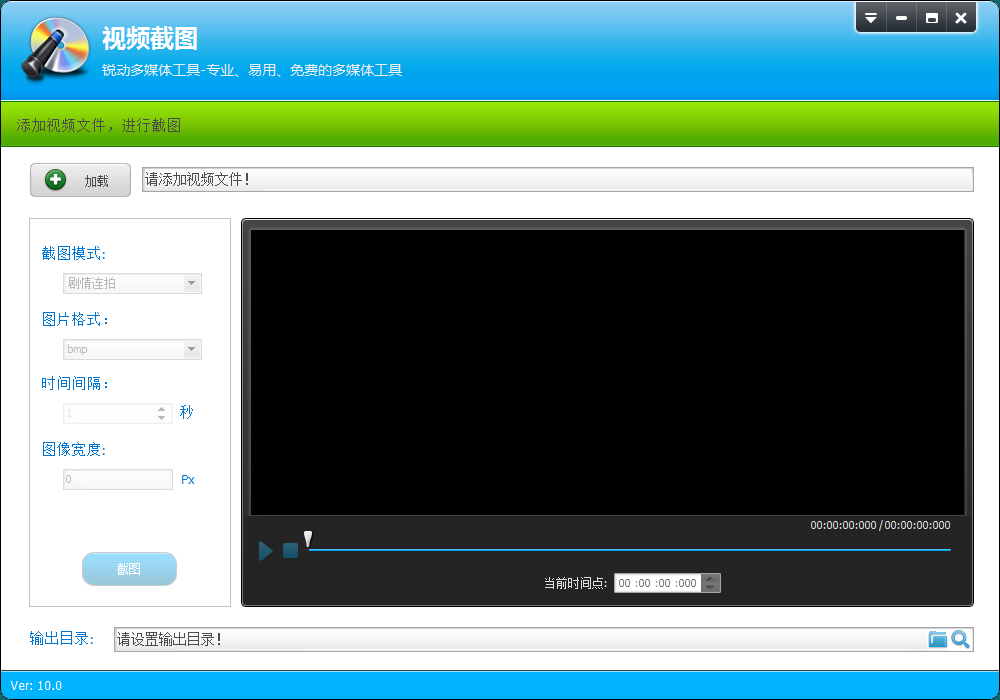This screenshot has height=700, width=1000.
Task: Click inside the 图像宽度 pixel field
Action: pos(118,480)
